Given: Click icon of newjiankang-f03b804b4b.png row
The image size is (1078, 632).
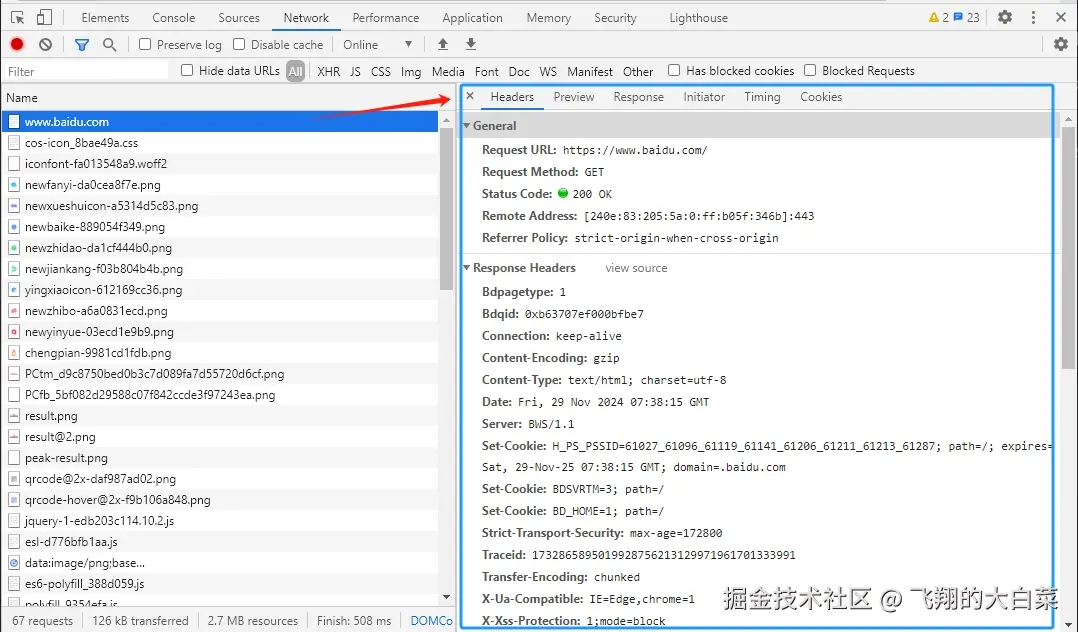Looking at the screenshot, I should point(14,269).
